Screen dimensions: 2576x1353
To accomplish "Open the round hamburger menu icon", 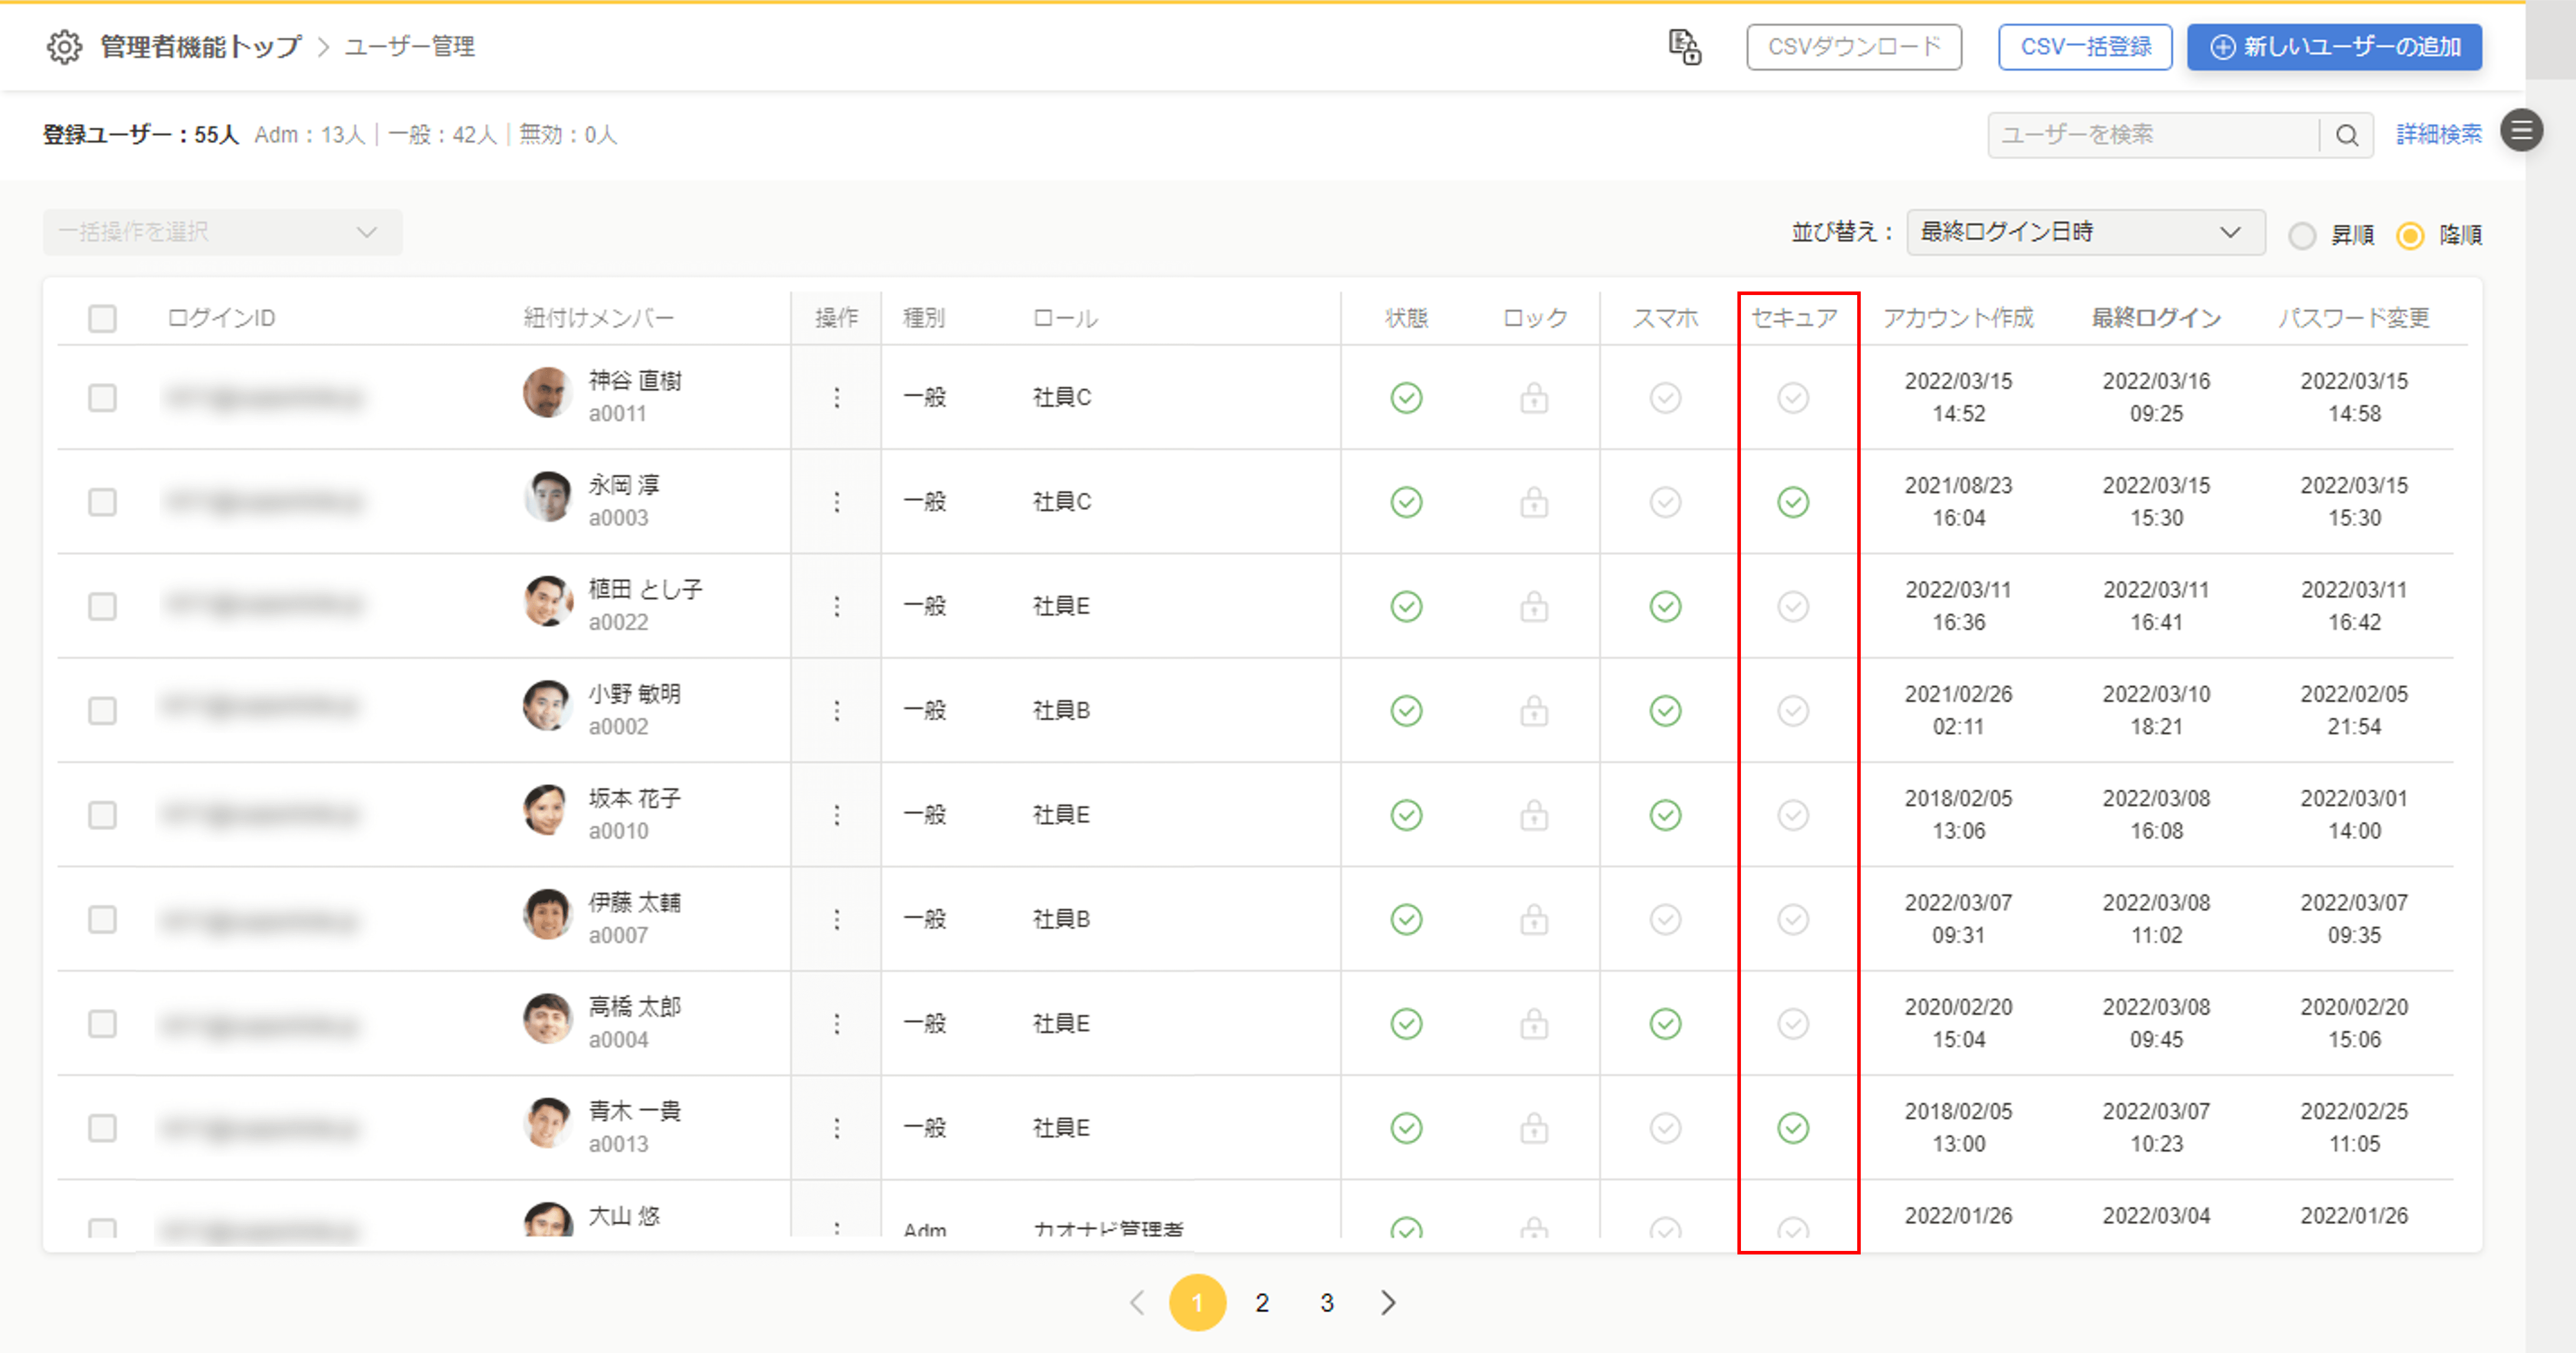I will (2521, 131).
